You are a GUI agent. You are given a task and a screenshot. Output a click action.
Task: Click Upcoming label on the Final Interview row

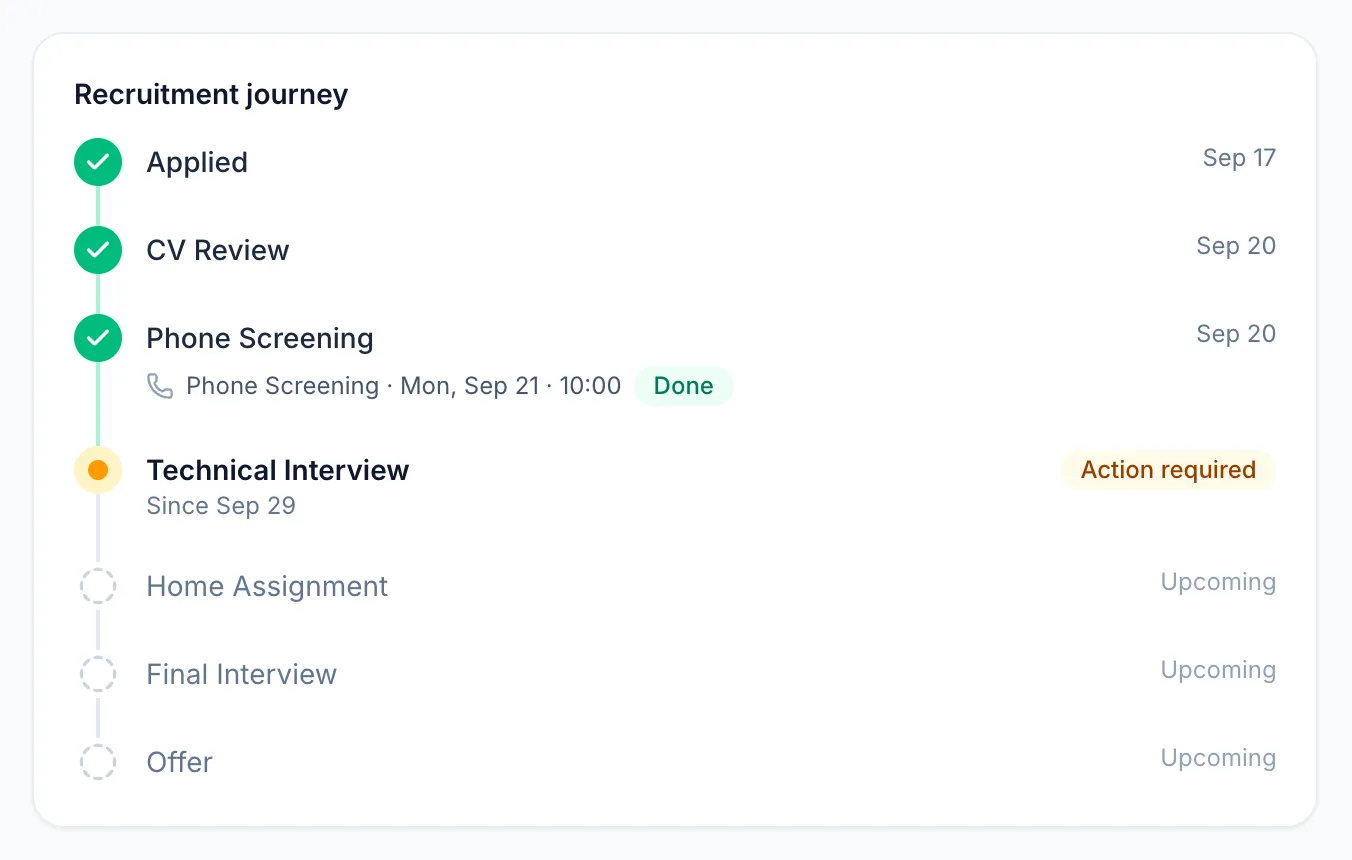[x=1218, y=670]
